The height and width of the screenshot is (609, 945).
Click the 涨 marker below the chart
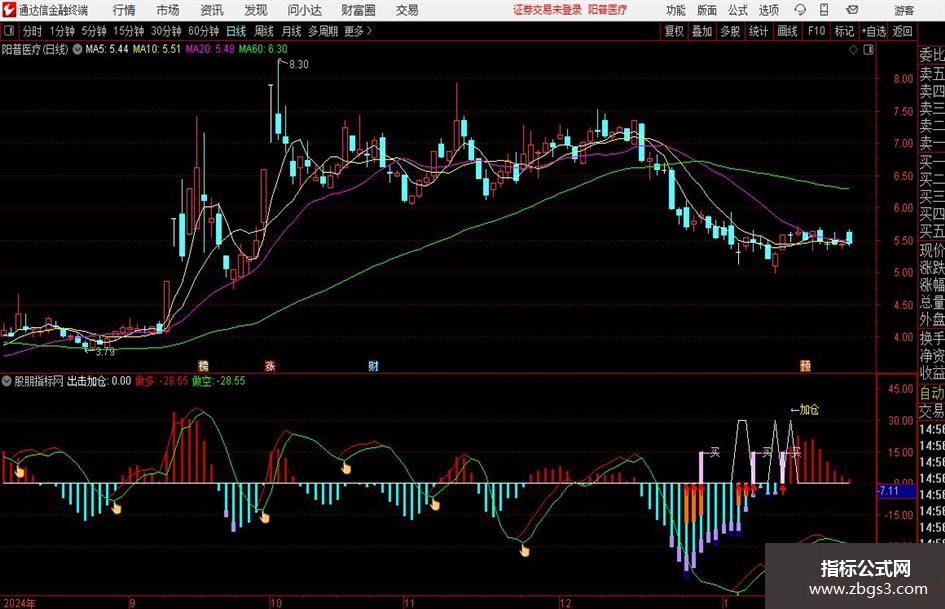click(270, 365)
